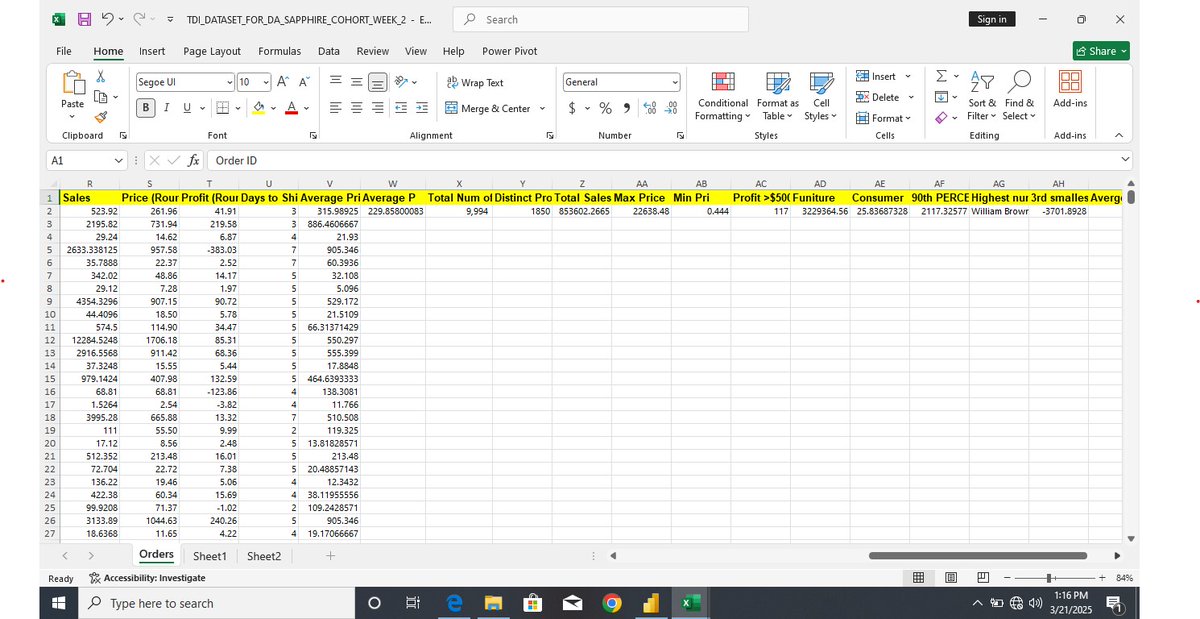Screen dimensions: 1200x619
Task: Click the Clear eraser icon in Editing
Action: [943, 118]
